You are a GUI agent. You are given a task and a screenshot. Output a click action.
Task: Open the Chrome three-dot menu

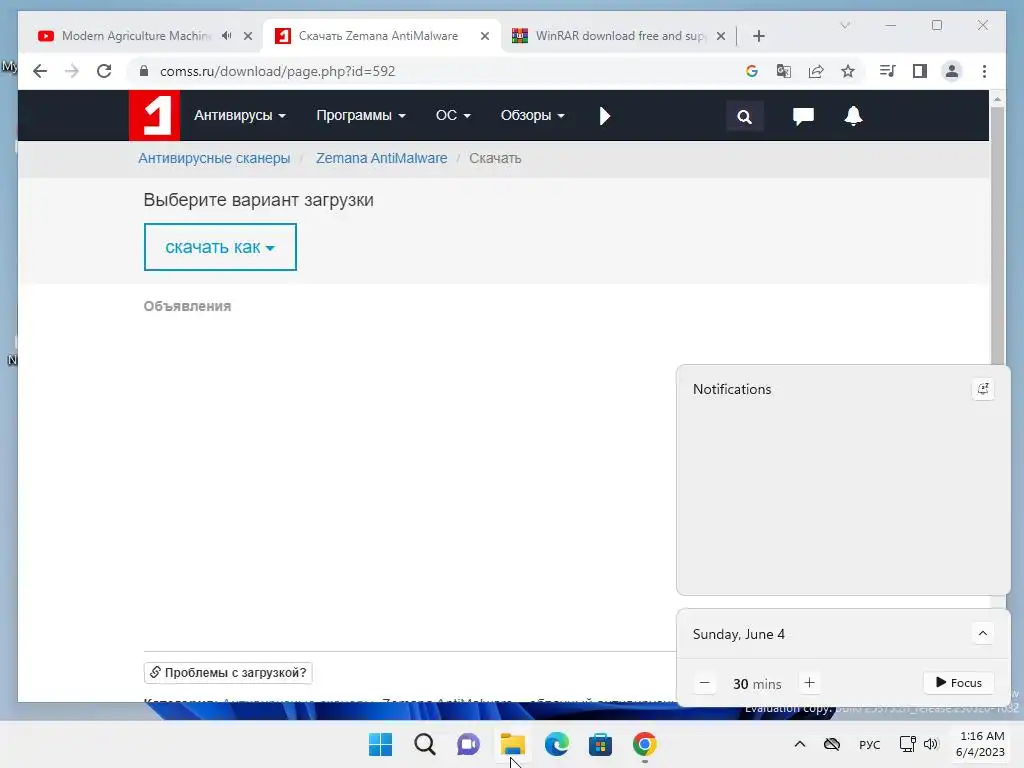[984, 71]
